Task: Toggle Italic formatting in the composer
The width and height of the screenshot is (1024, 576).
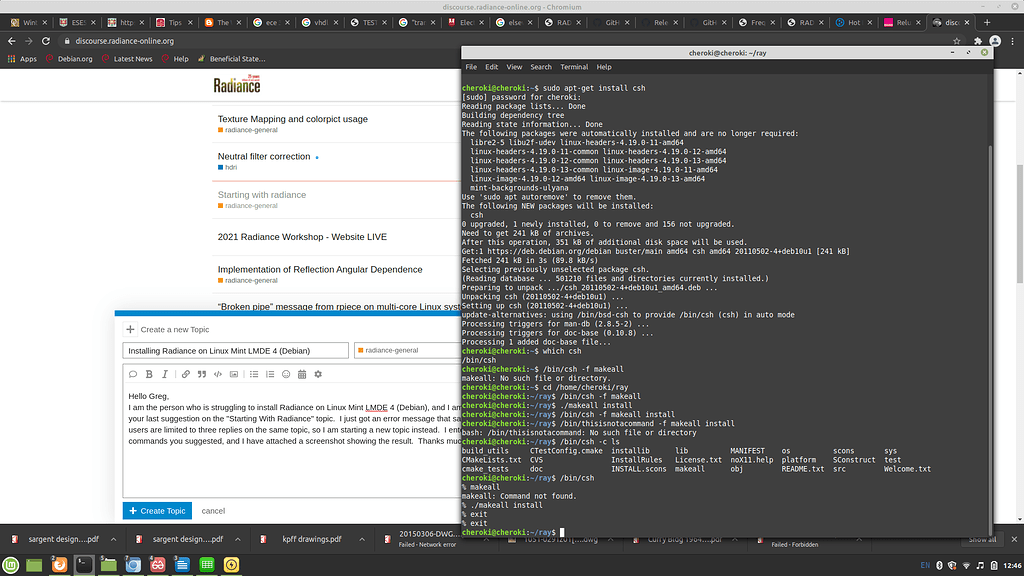Action: pos(164,373)
